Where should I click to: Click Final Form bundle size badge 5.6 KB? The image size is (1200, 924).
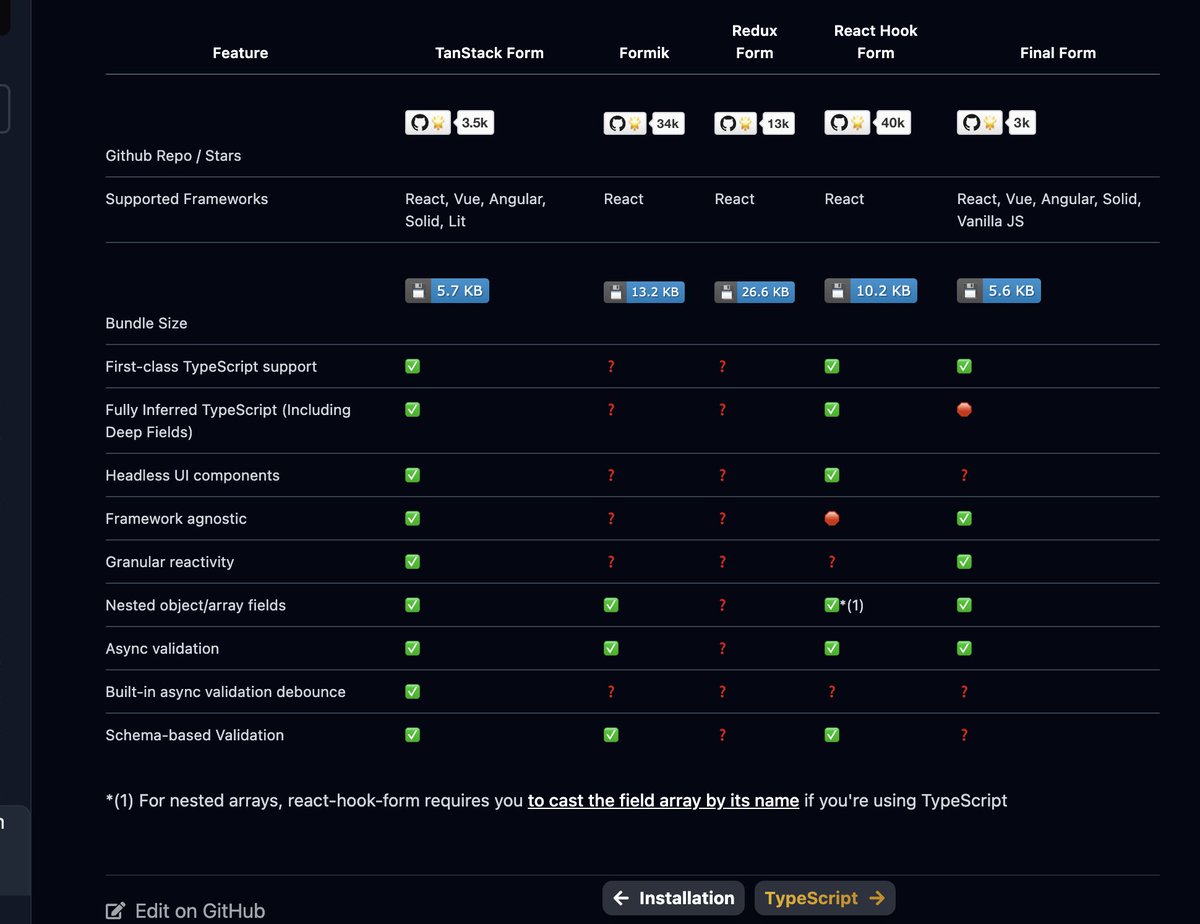999,291
